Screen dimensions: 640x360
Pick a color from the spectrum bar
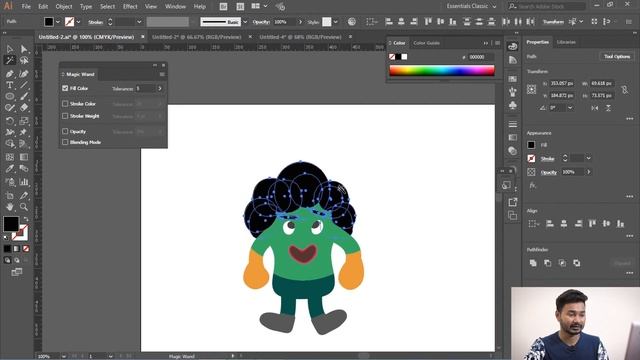pos(442,71)
